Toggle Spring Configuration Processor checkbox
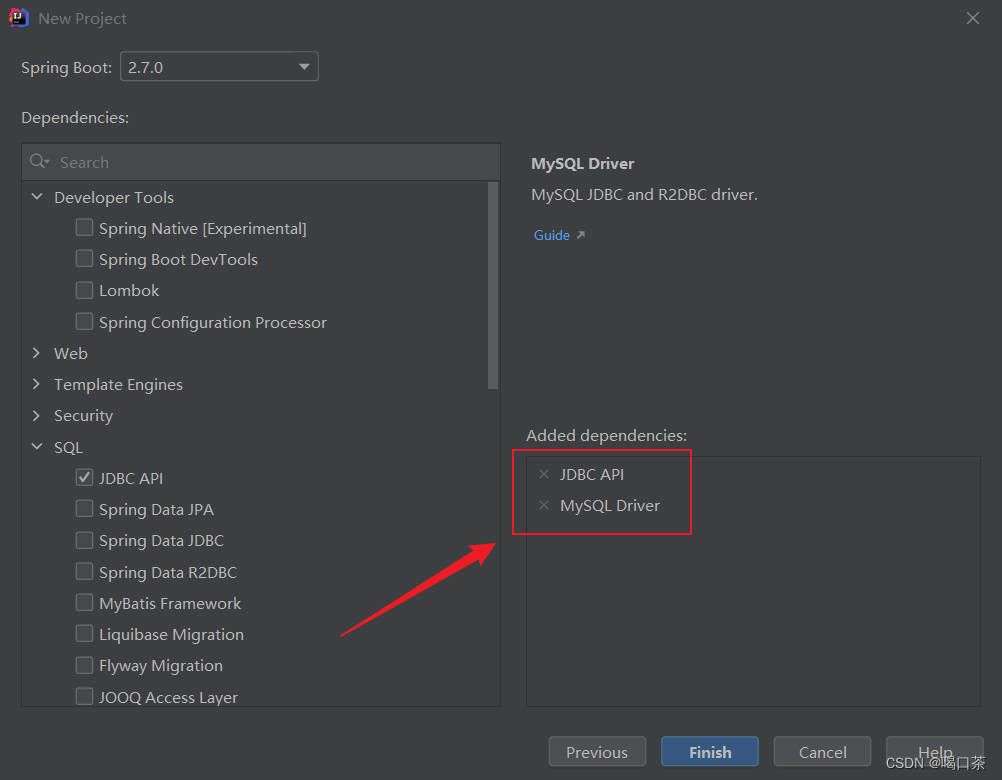The height and width of the screenshot is (780, 1002). tap(84, 321)
